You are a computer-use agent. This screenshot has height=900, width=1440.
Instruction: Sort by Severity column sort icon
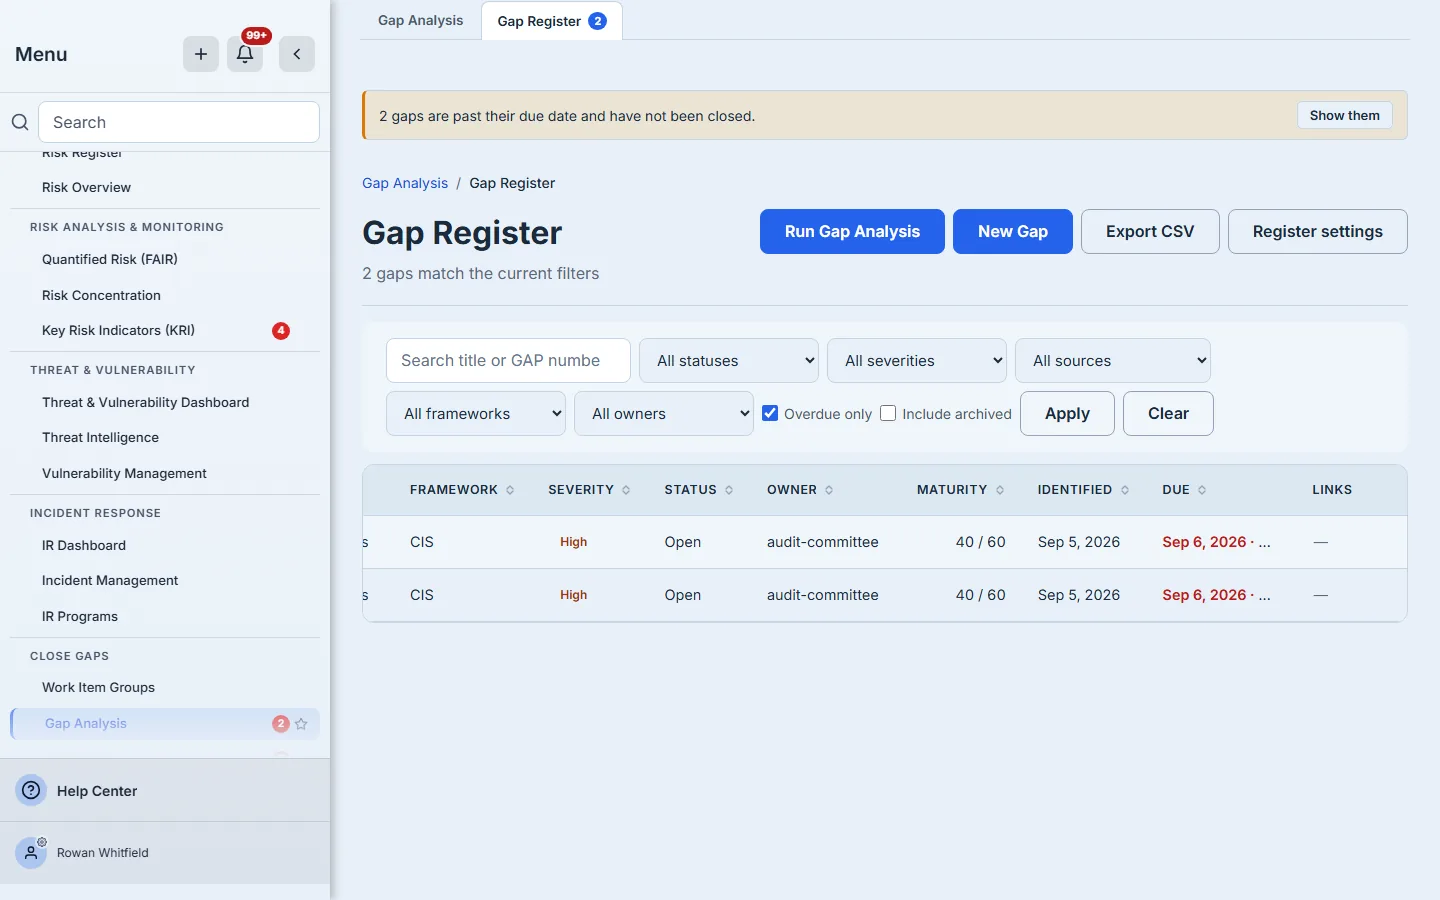[626, 490]
